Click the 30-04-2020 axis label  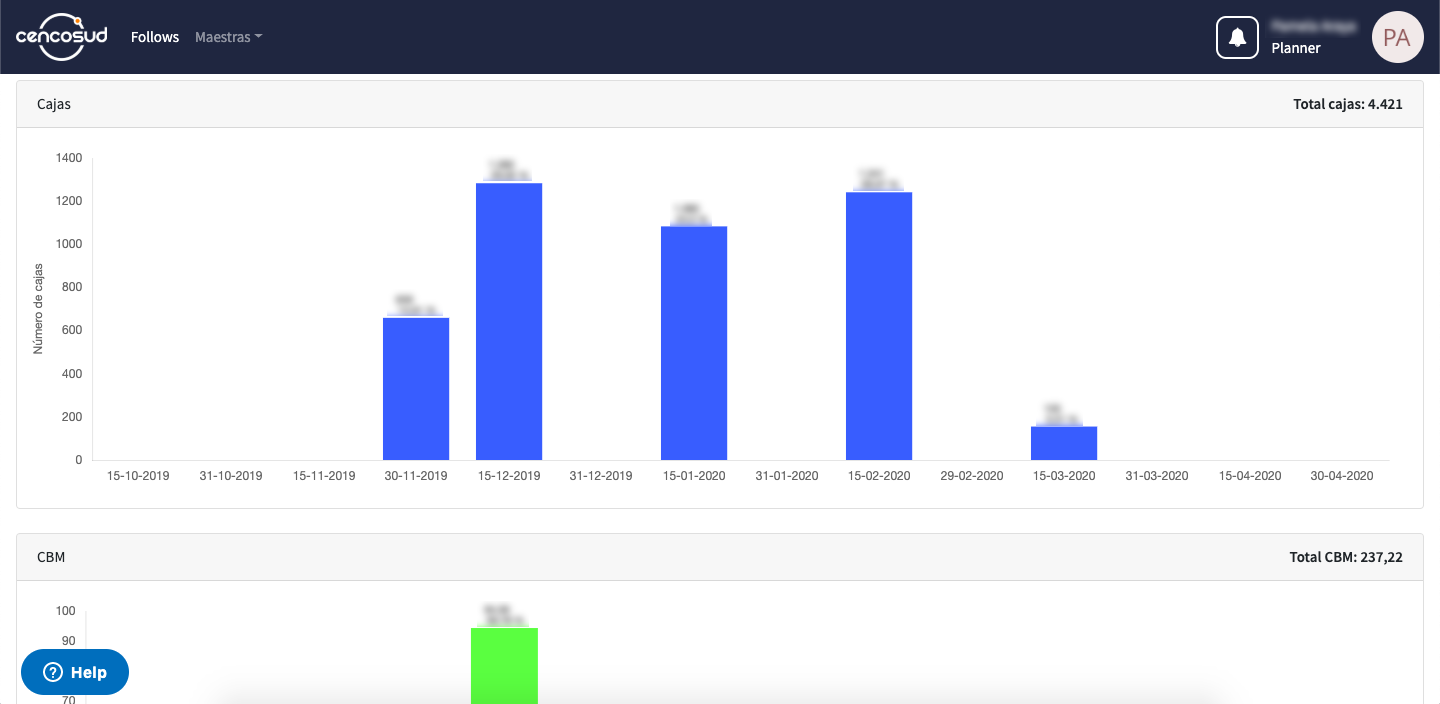[1342, 476]
